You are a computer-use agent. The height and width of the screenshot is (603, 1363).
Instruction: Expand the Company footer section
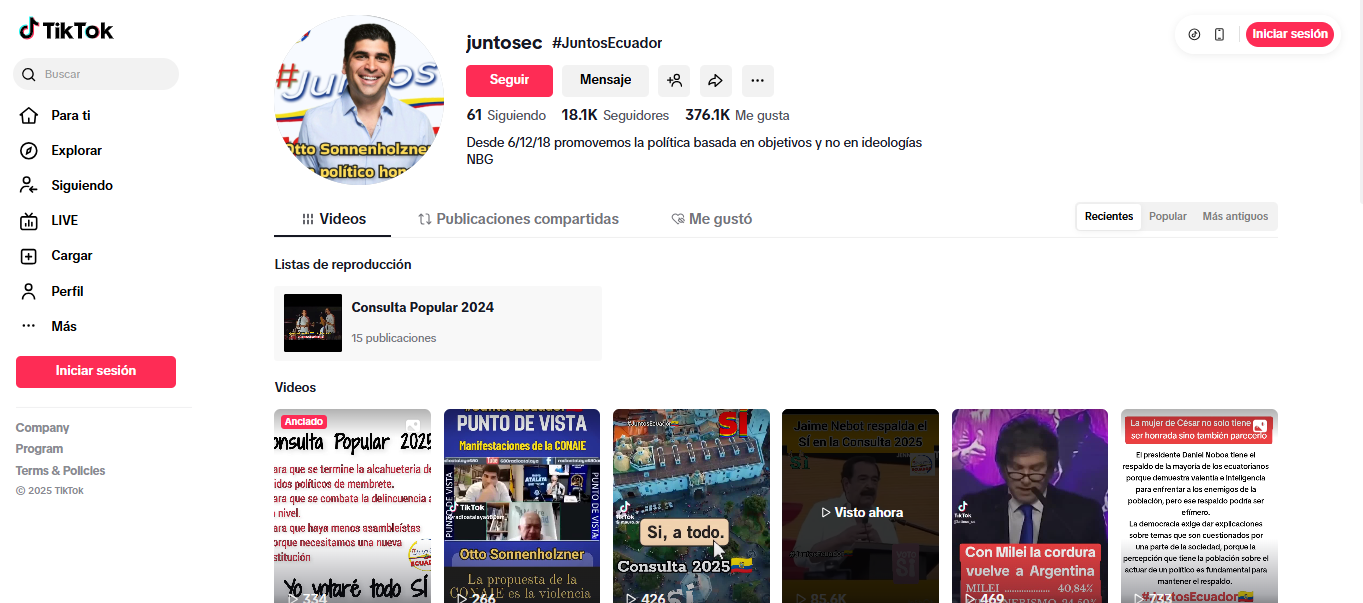pos(42,428)
